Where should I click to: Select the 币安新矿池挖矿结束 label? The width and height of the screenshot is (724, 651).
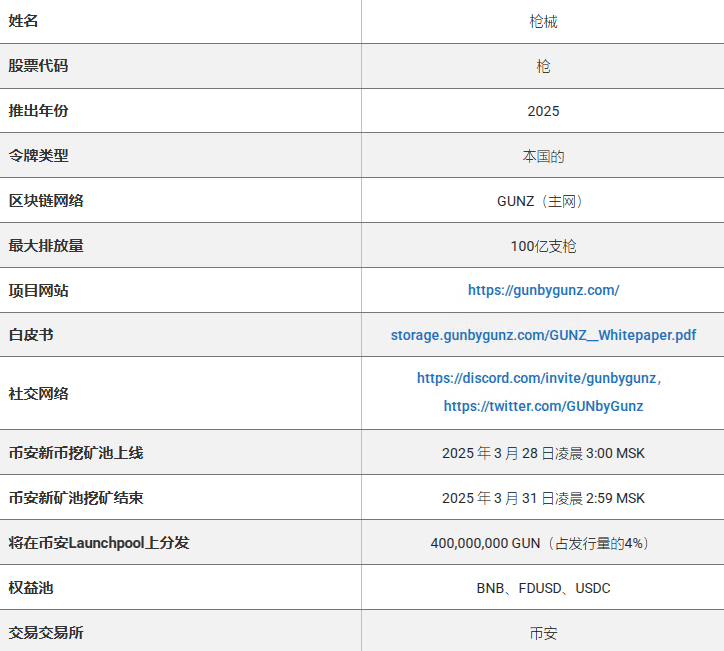click(x=76, y=498)
